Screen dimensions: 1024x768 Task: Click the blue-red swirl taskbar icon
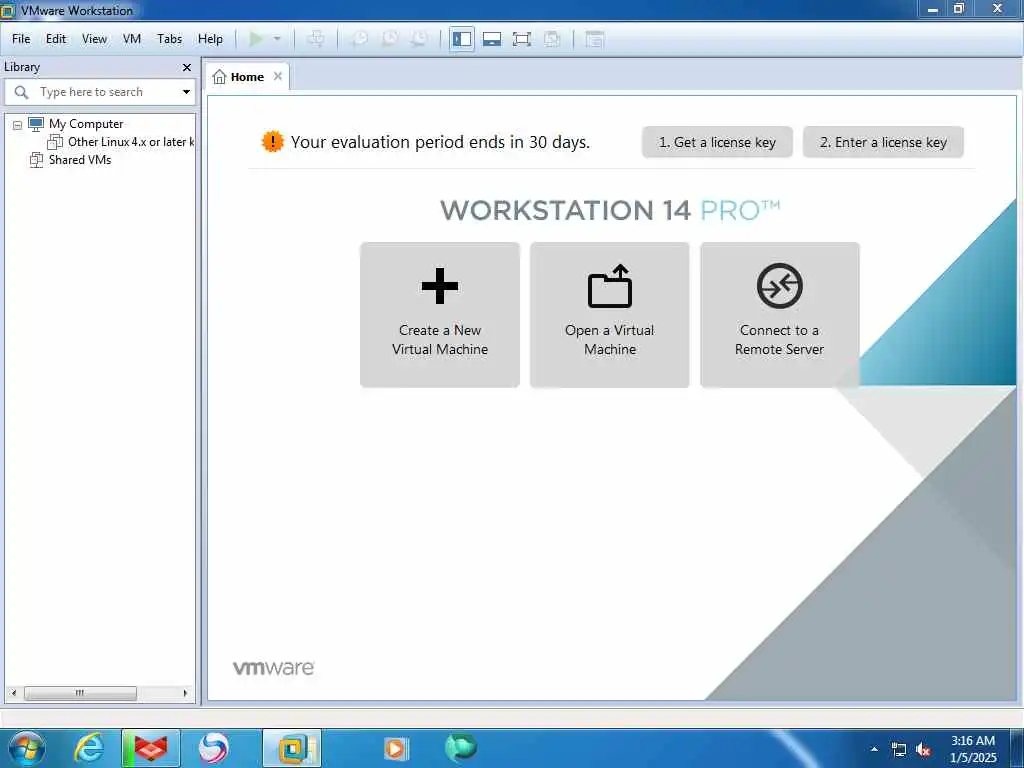(x=213, y=748)
